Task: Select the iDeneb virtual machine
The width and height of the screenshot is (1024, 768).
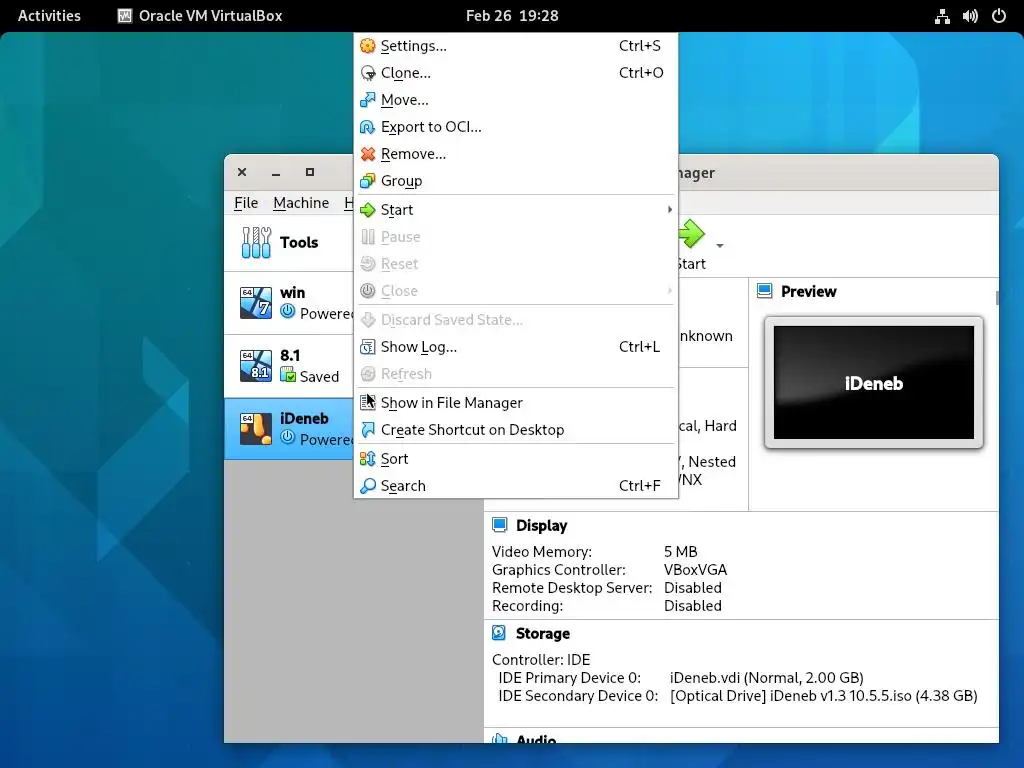Action: click(x=289, y=428)
